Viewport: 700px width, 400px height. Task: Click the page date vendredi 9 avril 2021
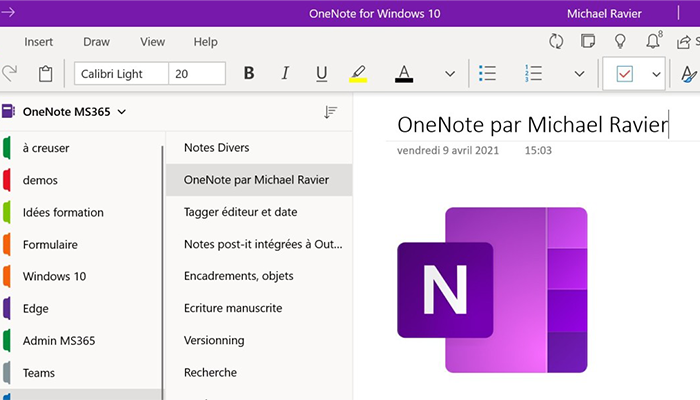[448, 150]
